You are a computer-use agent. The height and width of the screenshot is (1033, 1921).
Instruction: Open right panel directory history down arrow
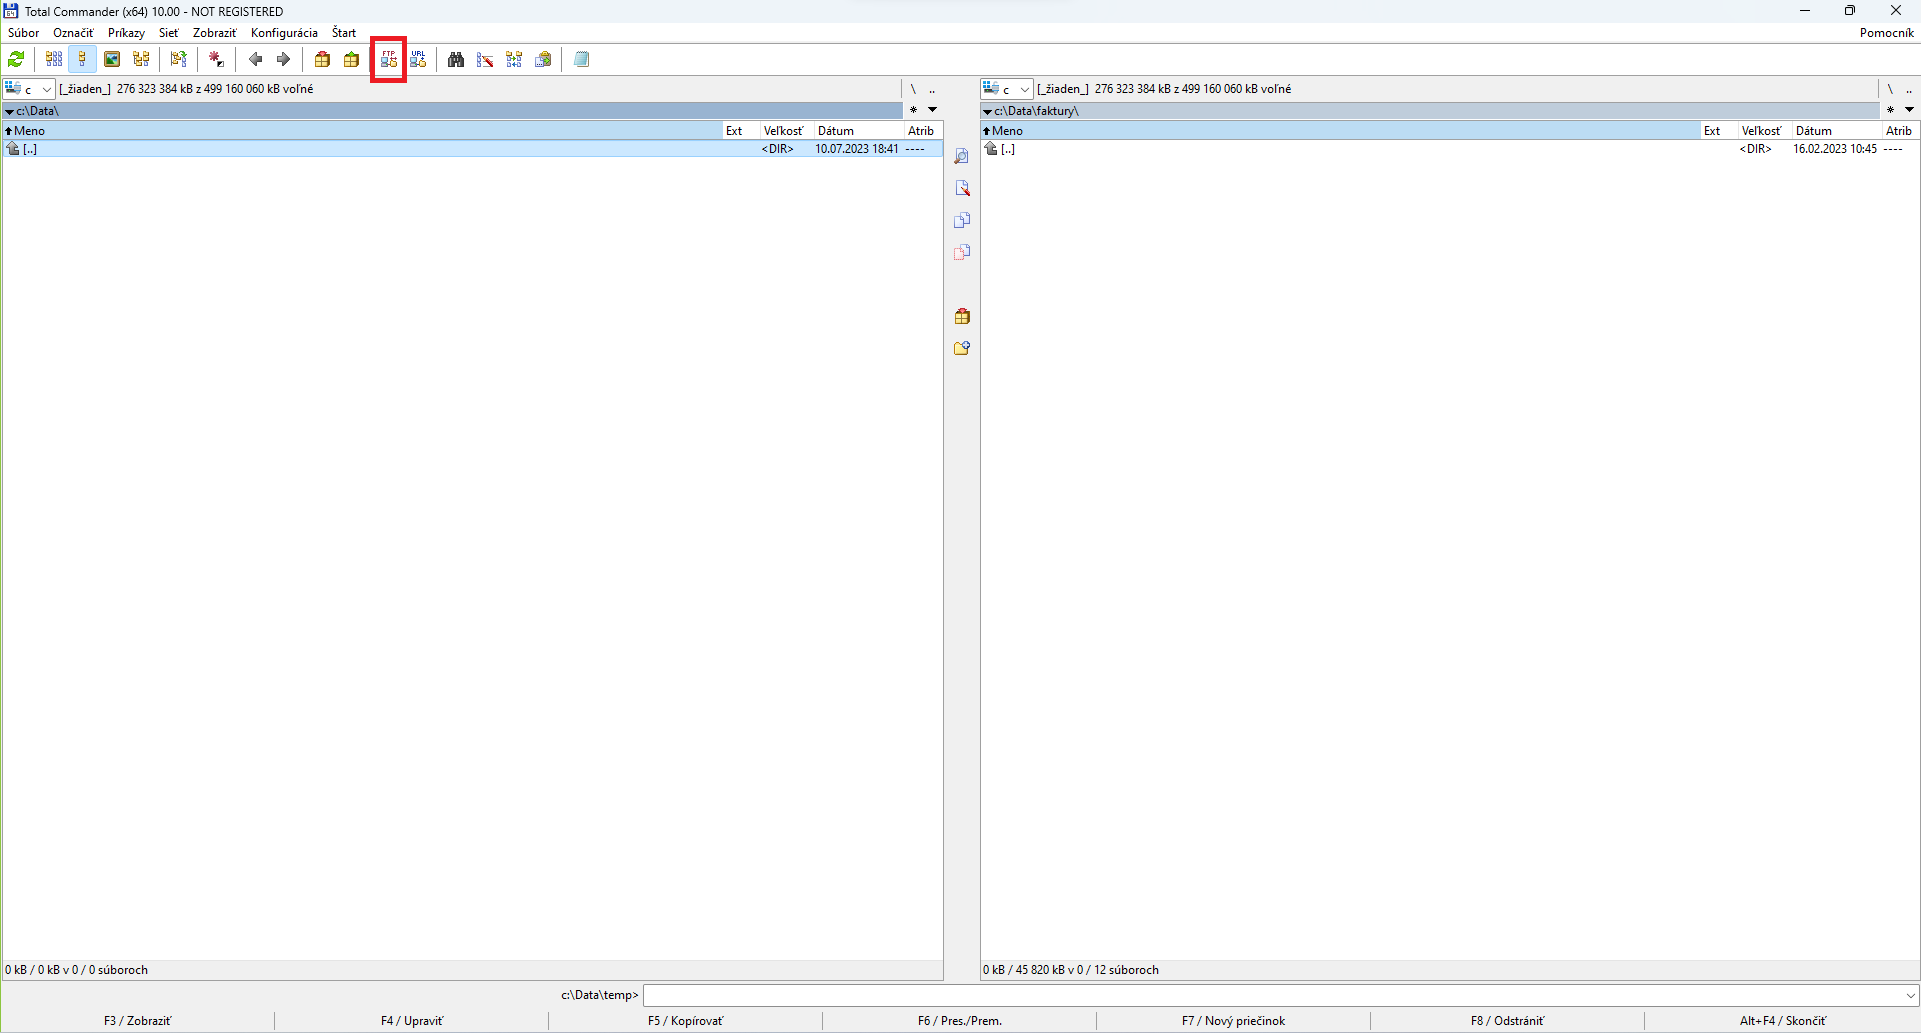[x=1909, y=110]
